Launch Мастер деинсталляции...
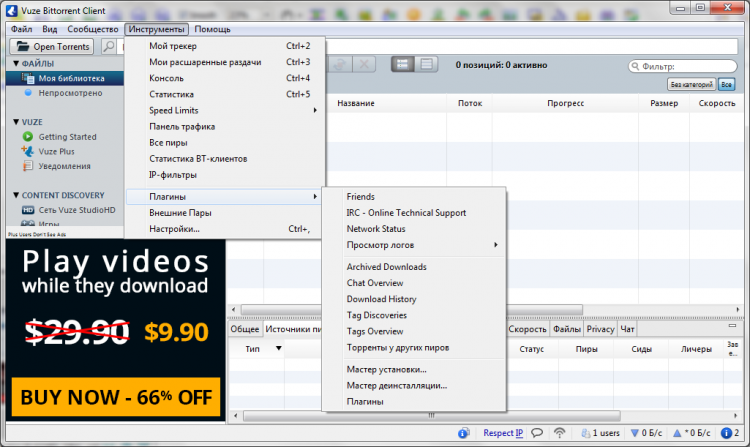Viewport: 750px width, 447px height. pos(414,385)
